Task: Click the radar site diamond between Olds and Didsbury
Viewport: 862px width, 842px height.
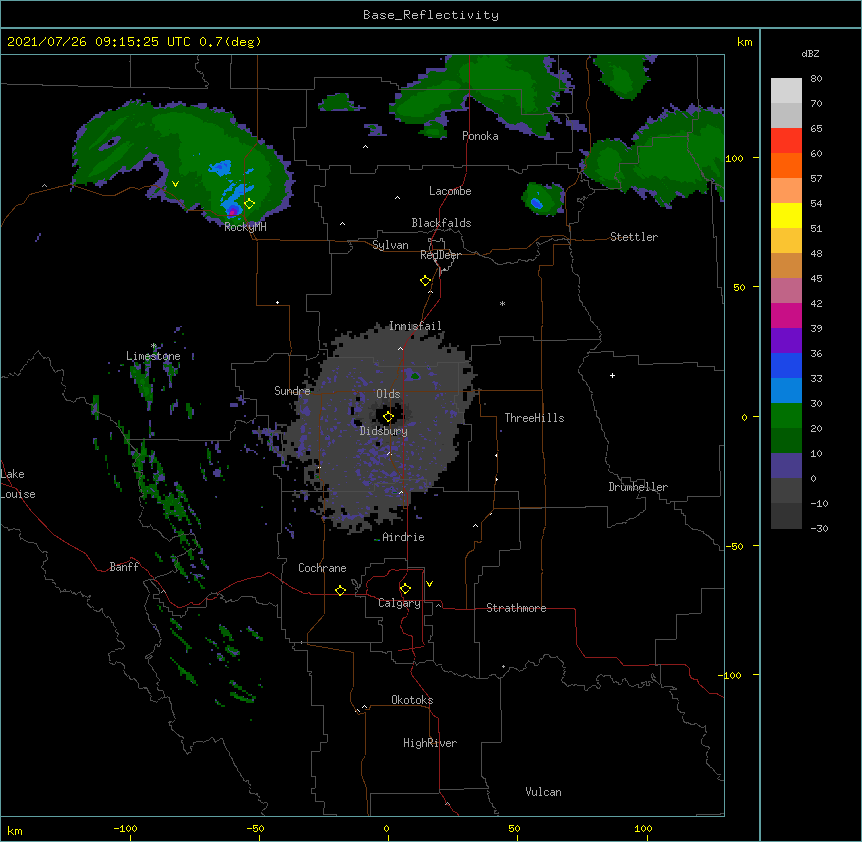Action: pyautogui.click(x=388, y=417)
